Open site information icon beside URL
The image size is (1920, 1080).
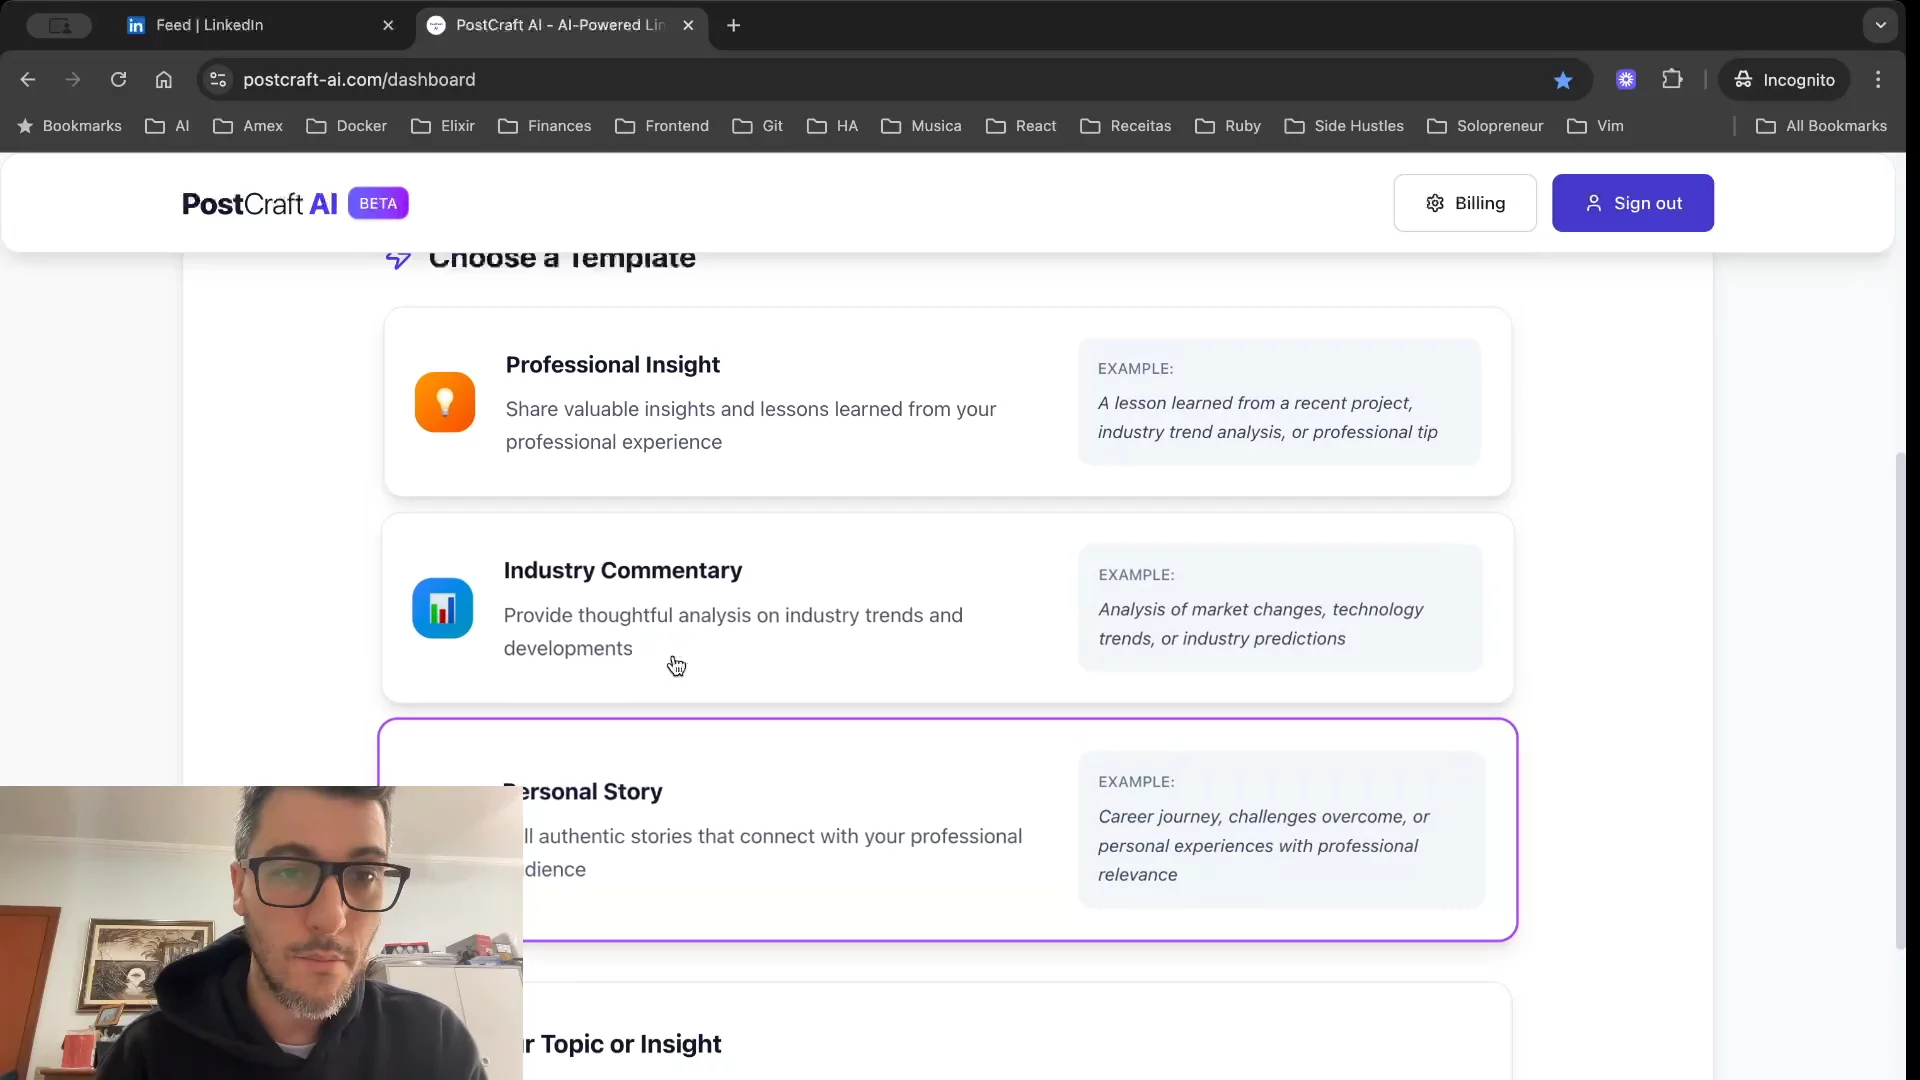pyautogui.click(x=218, y=79)
